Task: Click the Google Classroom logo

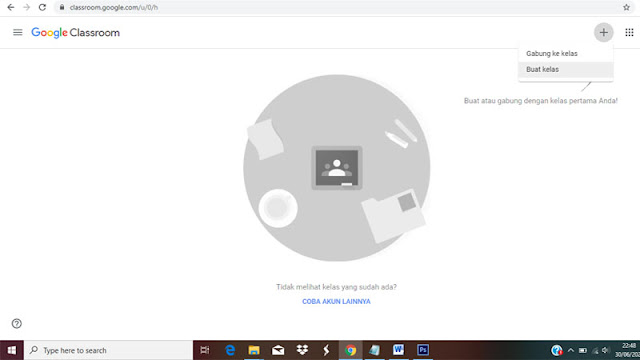Action: coord(76,33)
